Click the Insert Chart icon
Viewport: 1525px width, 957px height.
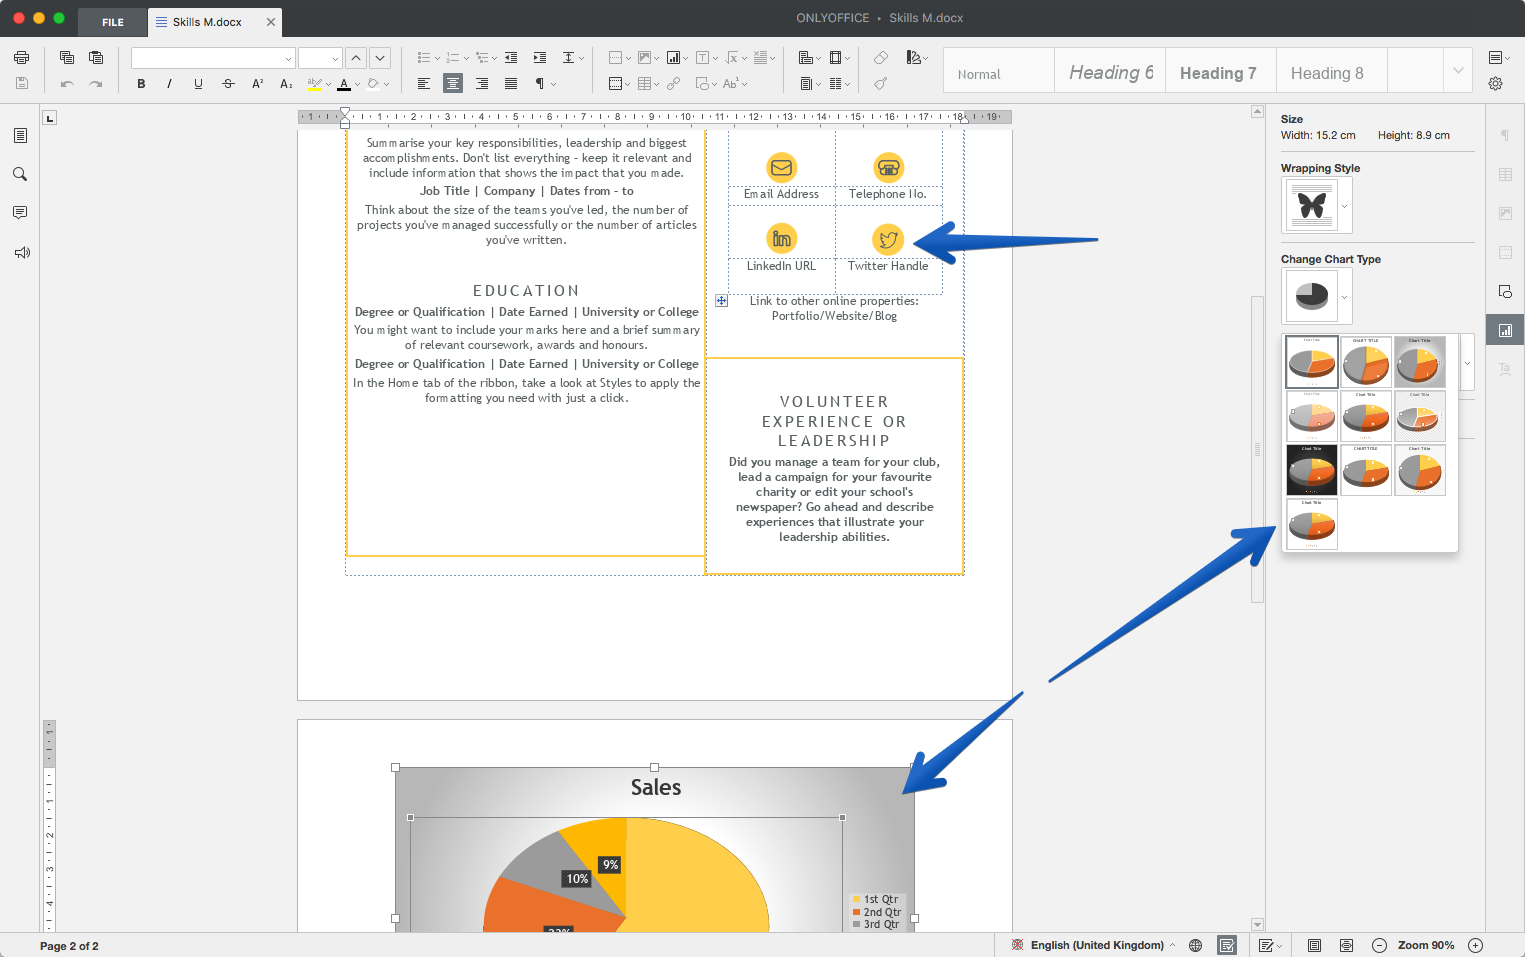(674, 58)
